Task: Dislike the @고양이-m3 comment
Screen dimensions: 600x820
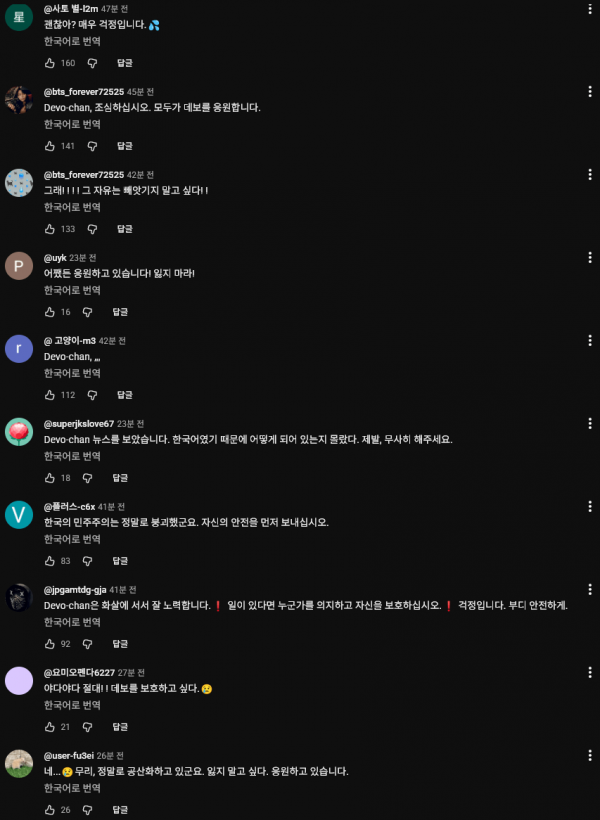Action: click(92, 395)
